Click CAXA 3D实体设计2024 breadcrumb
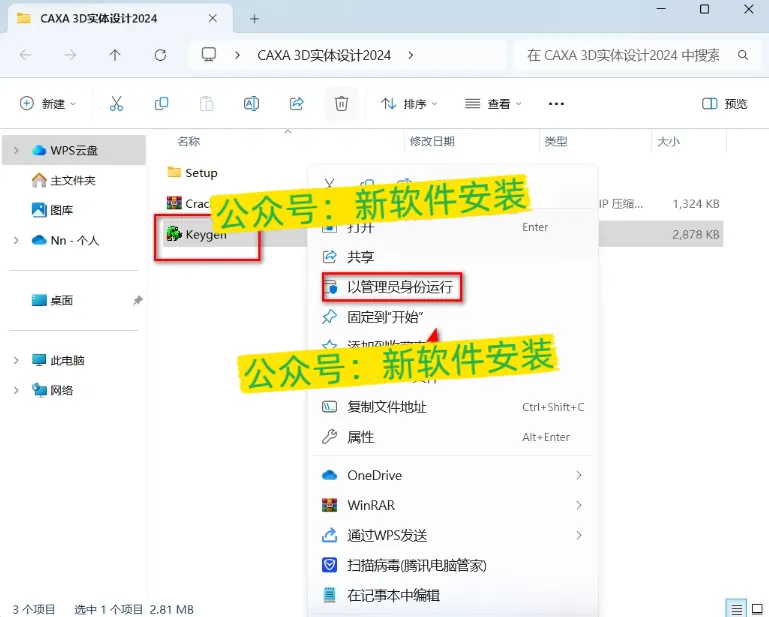The image size is (769, 617). point(324,55)
